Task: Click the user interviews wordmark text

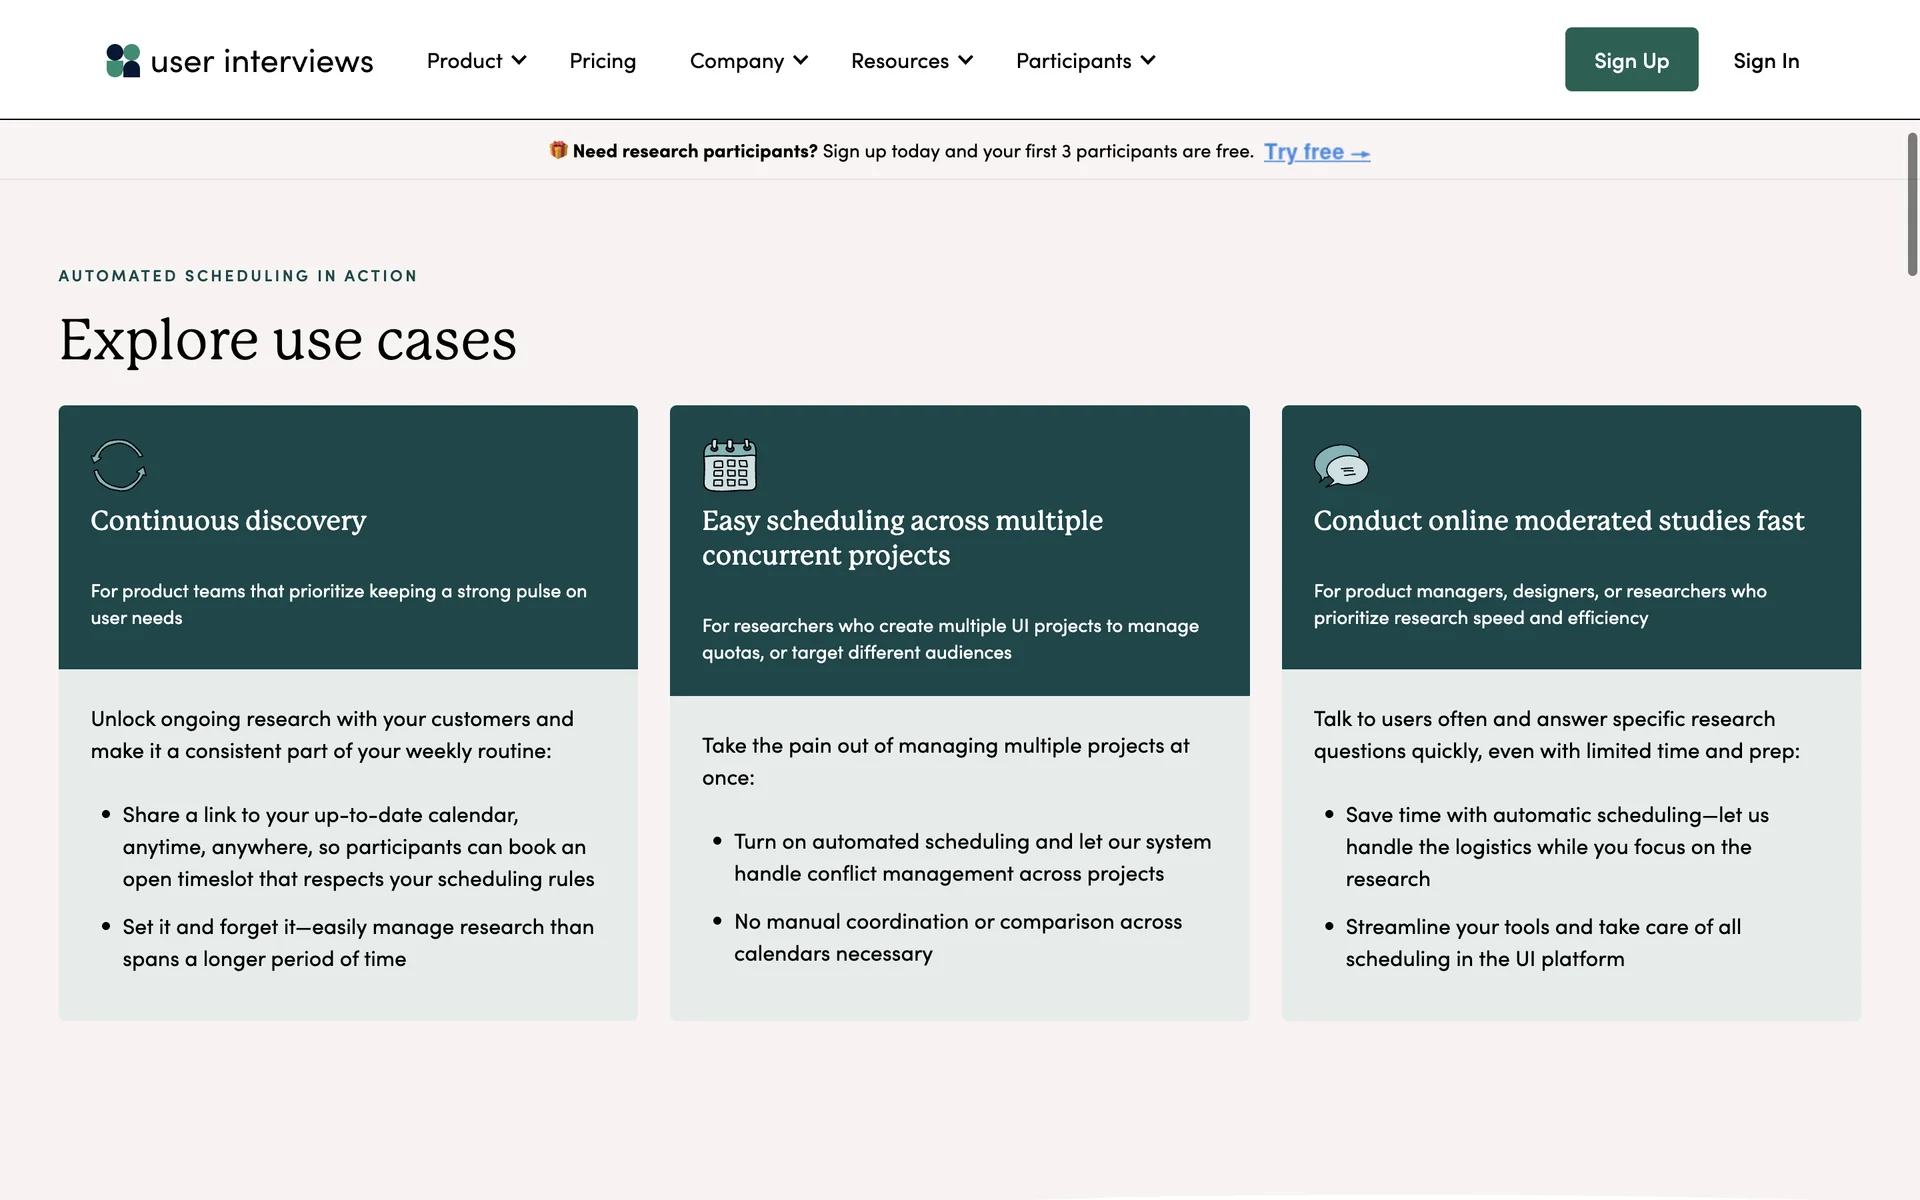Action: tap(262, 61)
